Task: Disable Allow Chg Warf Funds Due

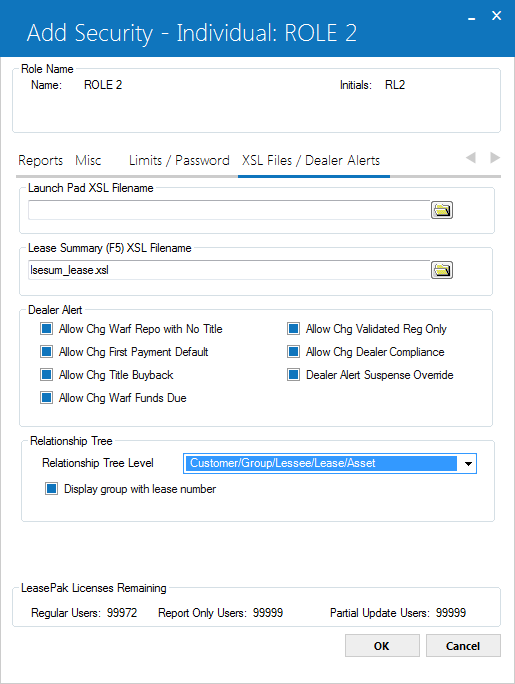Action: pyautogui.click(x=47, y=398)
